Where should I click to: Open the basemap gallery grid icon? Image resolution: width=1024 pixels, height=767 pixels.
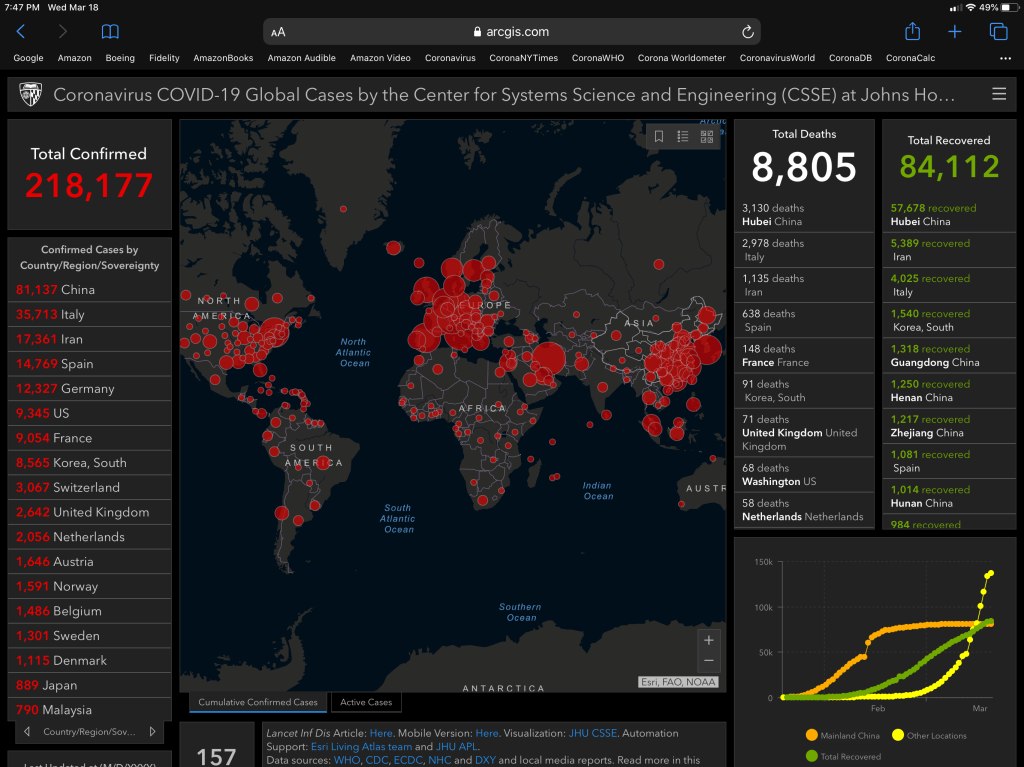(x=708, y=137)
